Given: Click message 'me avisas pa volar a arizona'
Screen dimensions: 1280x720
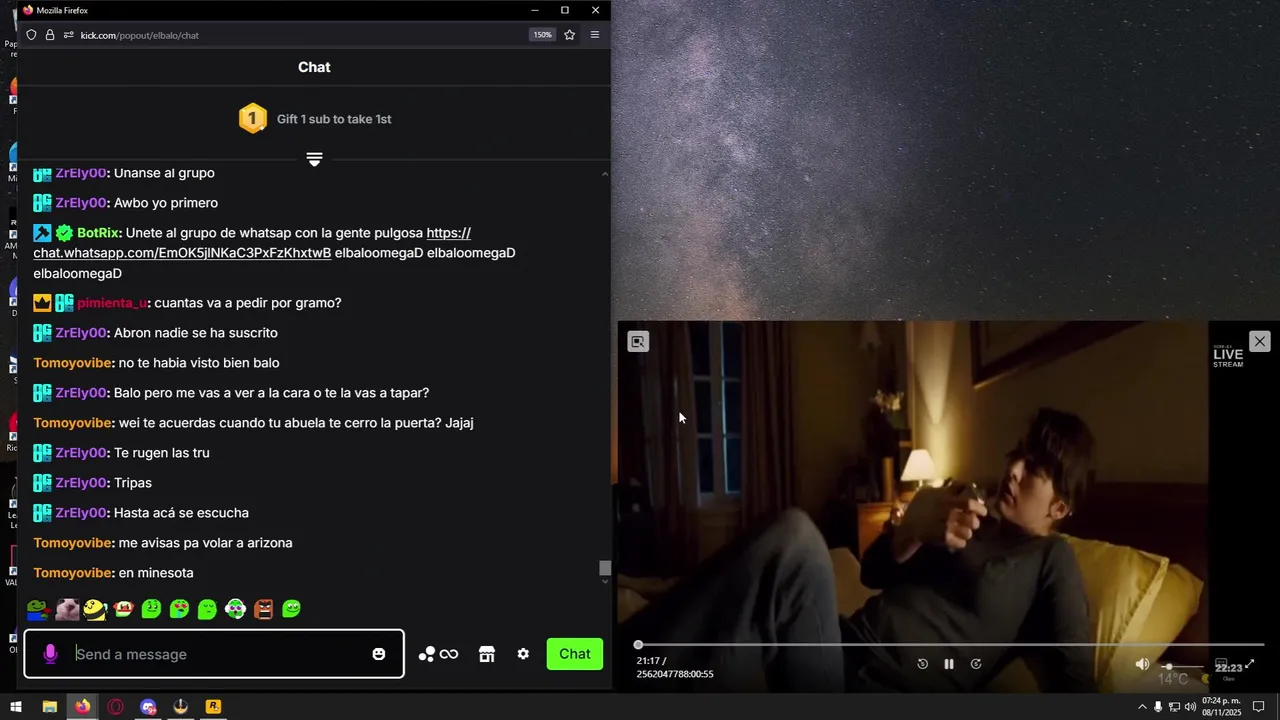Looking at the screenshot, I should click(205, 543).
